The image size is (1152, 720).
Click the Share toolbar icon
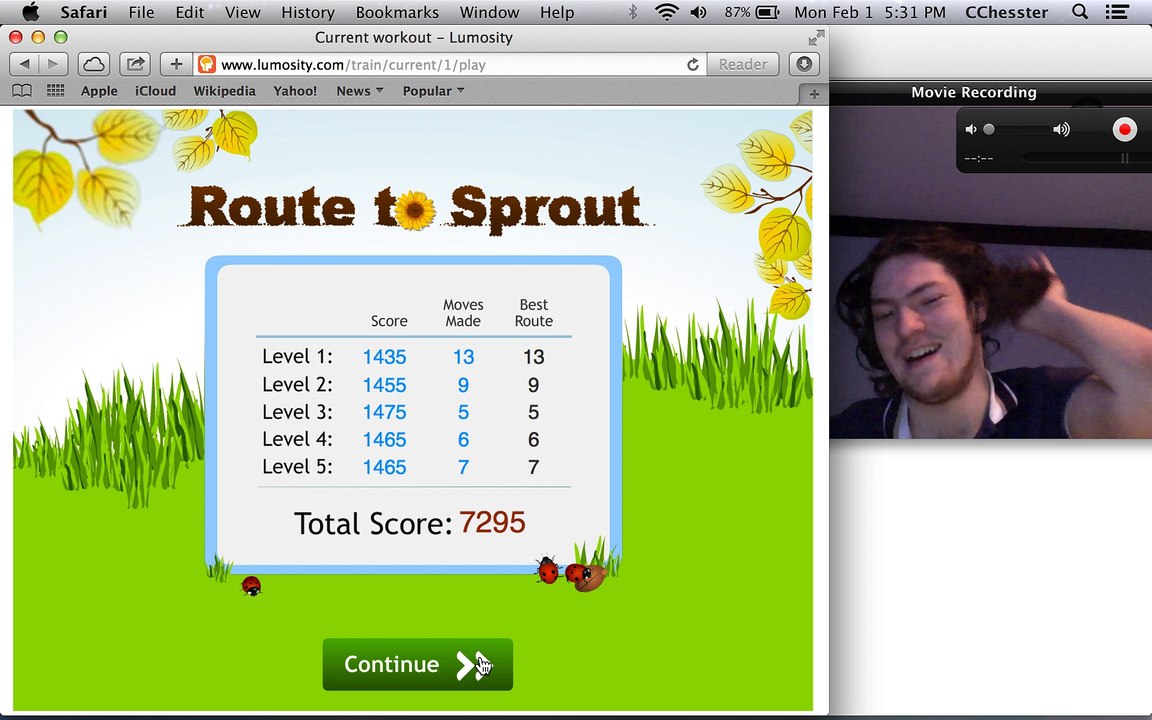pos(135,65)
